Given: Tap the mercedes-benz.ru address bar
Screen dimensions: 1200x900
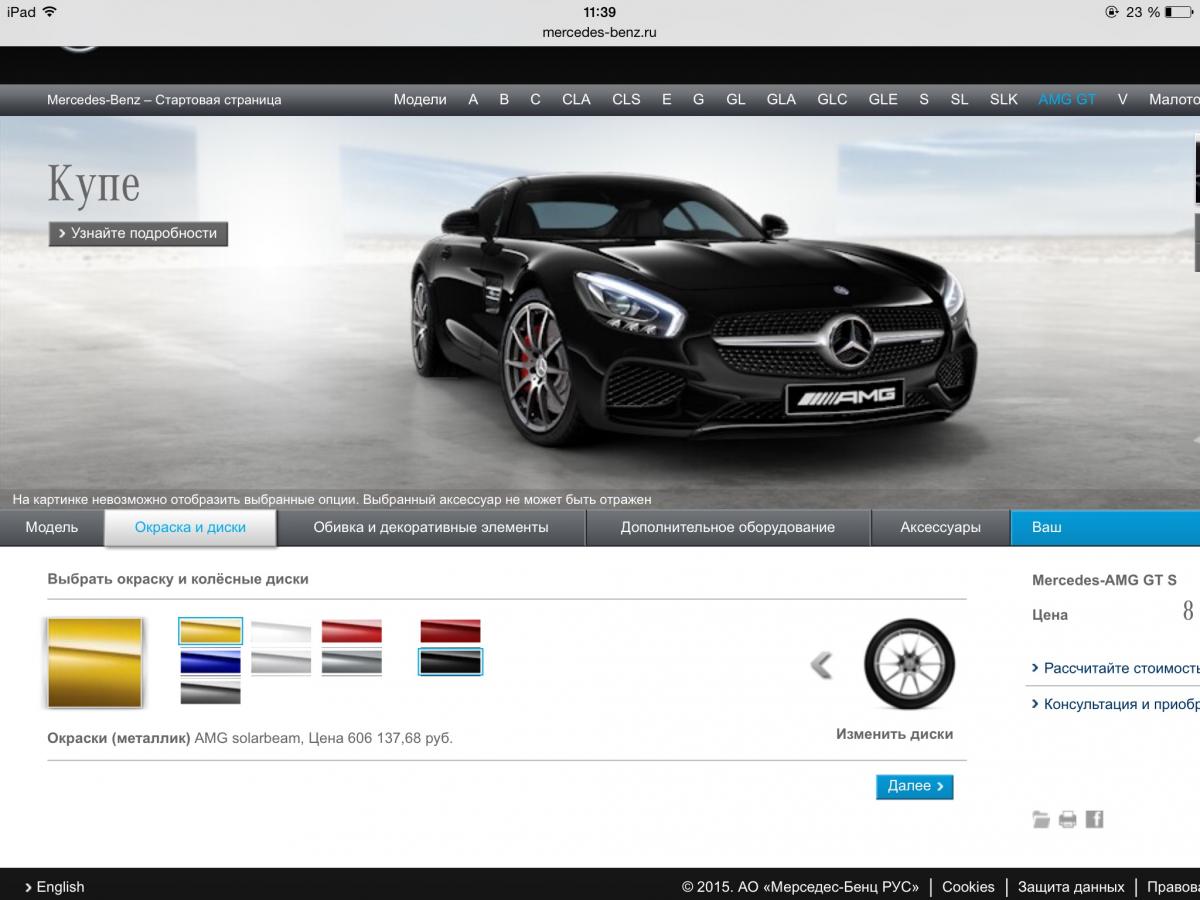Looking at the screenshot, I should tap(599, 31).
